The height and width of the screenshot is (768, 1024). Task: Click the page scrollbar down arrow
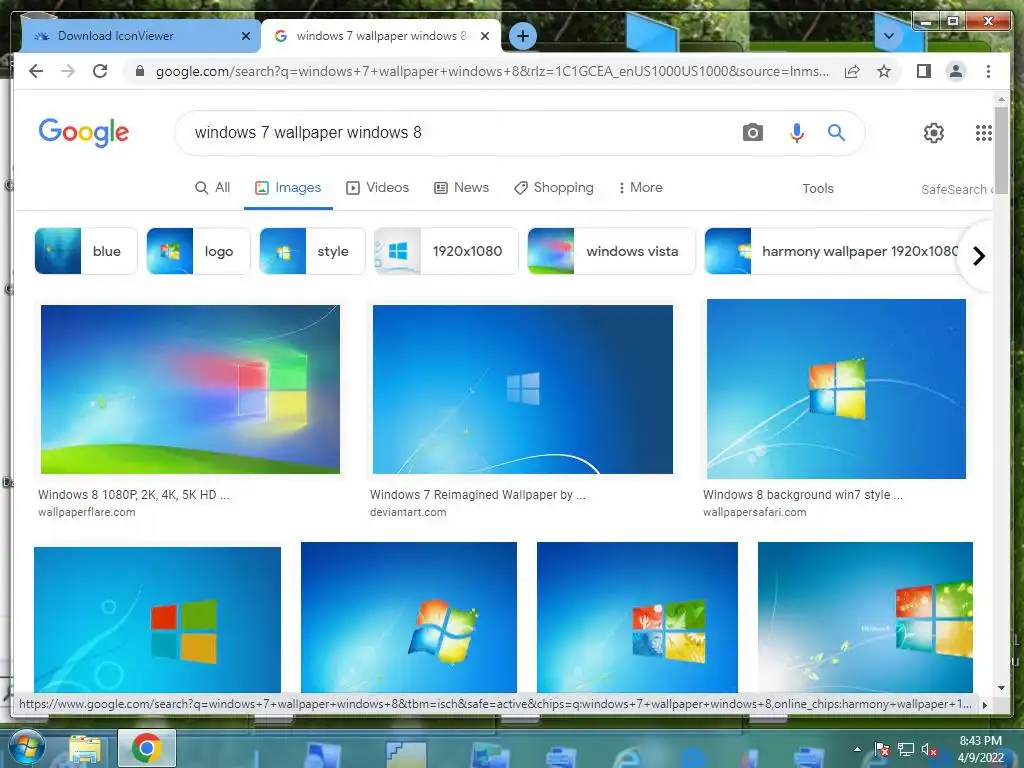pos(1001,688)
